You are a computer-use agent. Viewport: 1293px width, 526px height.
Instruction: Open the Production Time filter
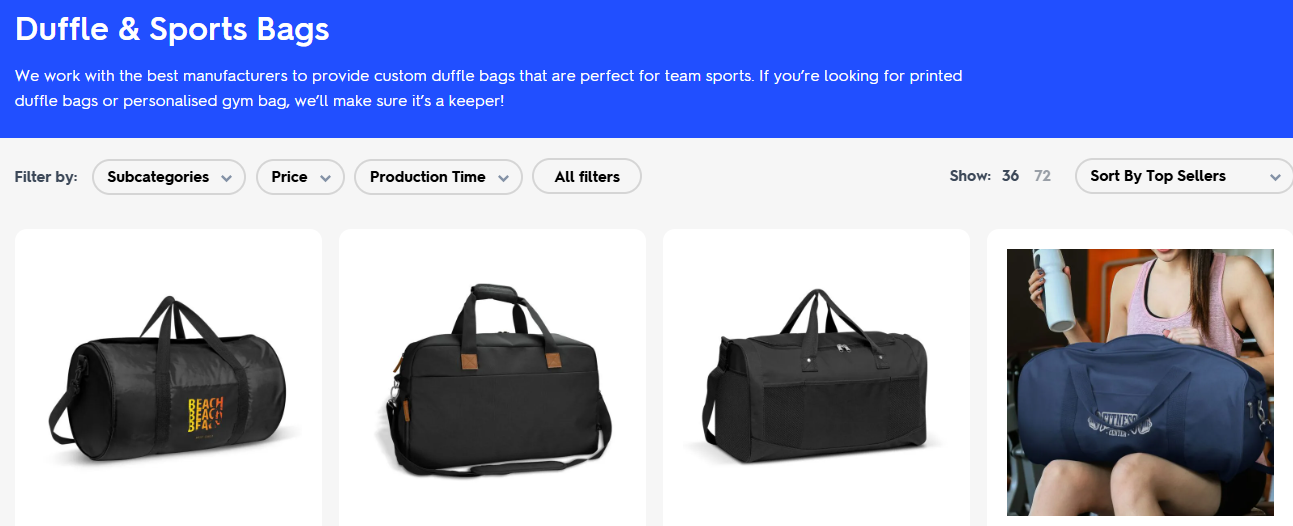438,177
